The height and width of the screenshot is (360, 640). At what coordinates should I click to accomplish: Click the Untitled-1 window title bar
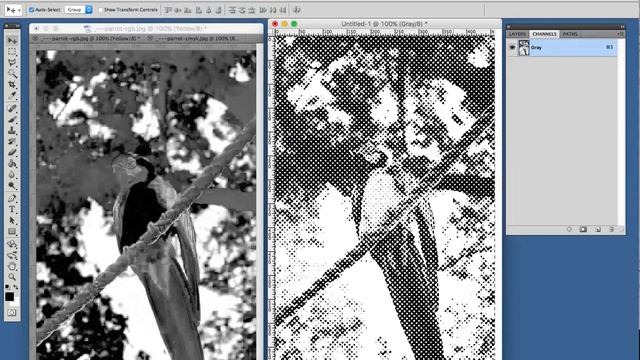384,24
